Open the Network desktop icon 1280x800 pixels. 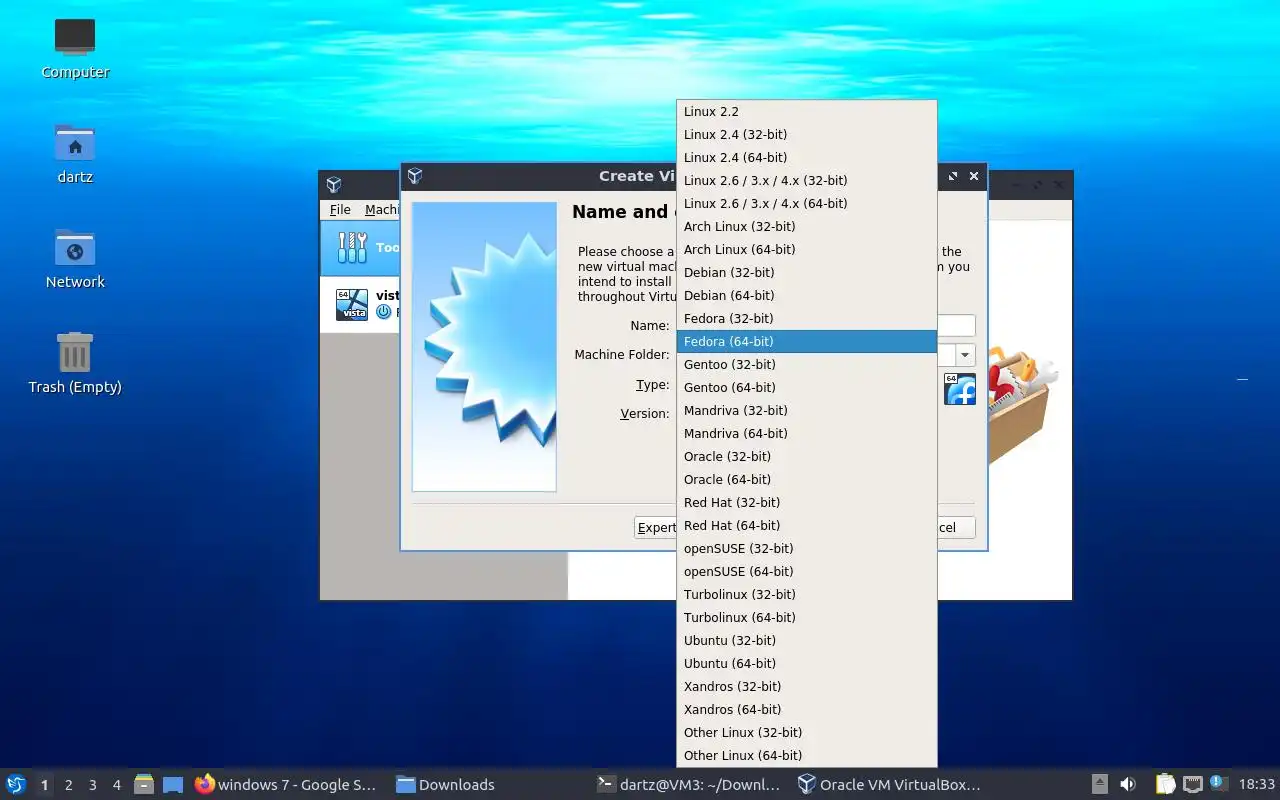click(x=75, y=249)
